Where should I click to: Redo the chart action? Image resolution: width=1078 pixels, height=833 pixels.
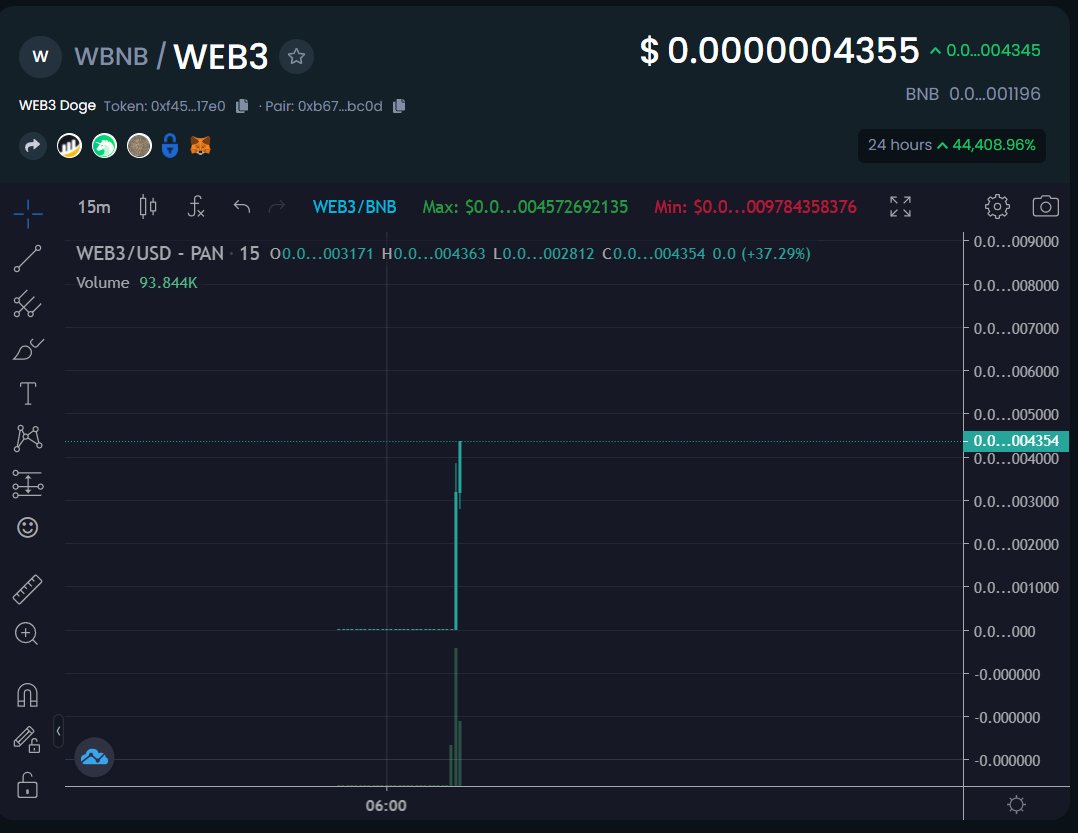coord(276,207)
